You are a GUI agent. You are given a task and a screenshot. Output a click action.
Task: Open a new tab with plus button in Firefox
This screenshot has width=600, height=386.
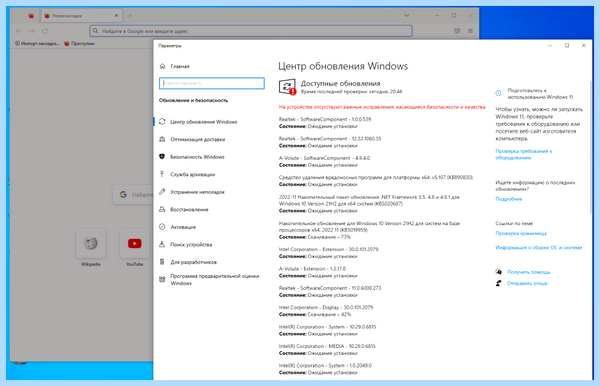coord(130,16)
